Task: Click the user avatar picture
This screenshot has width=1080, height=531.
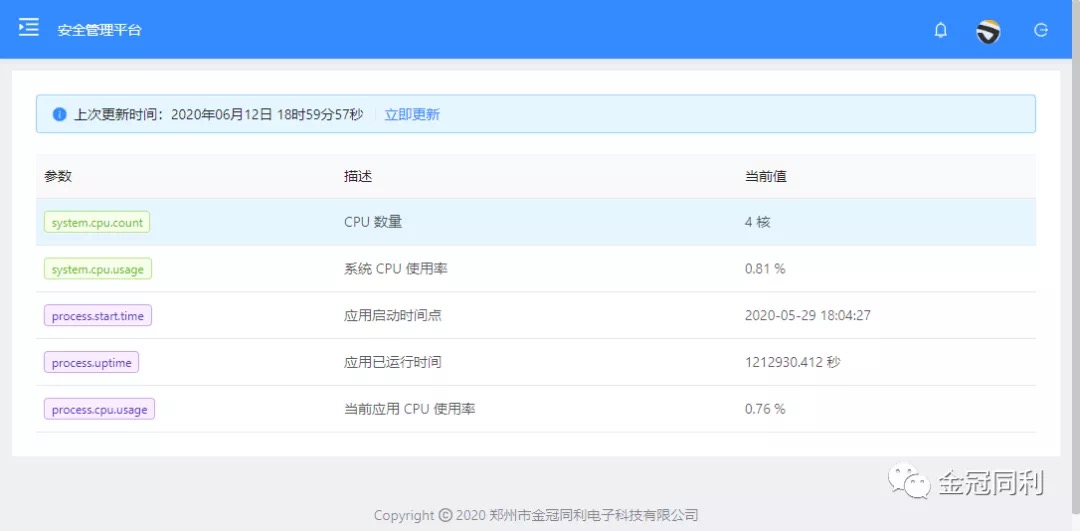Action: pos(988,31)
